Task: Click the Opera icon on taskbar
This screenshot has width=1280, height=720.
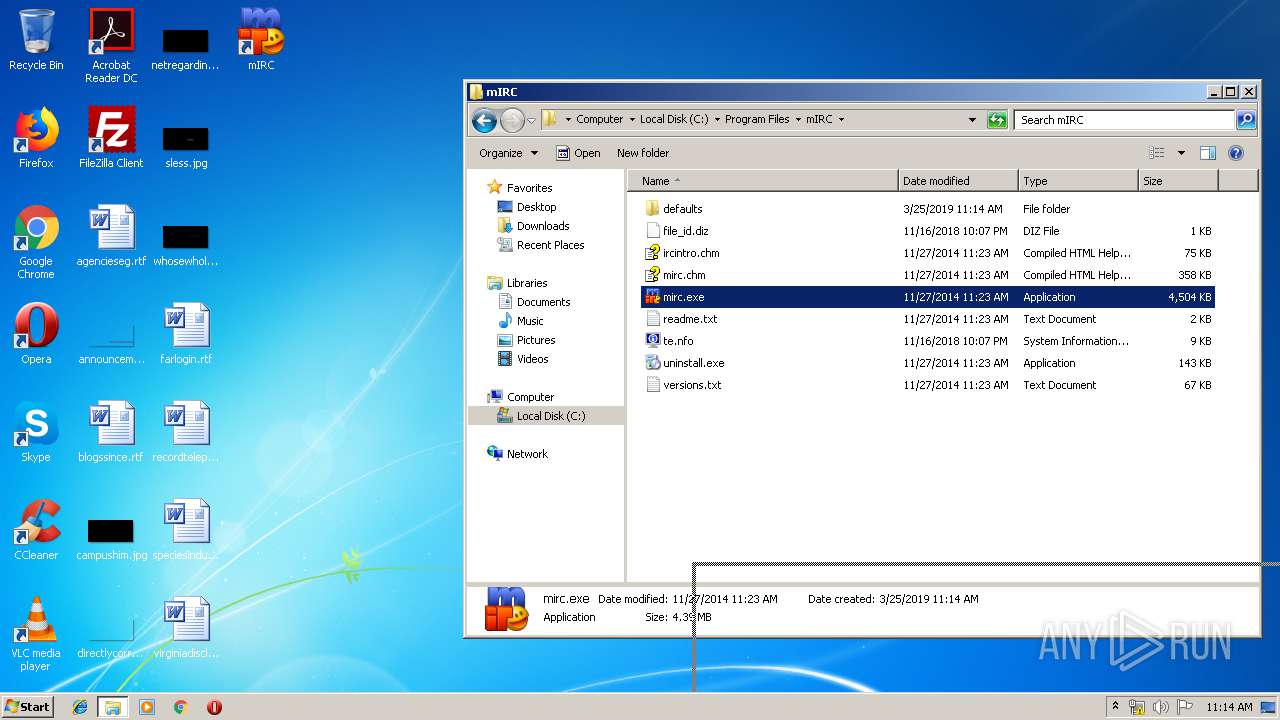Action: coord(214,707)
